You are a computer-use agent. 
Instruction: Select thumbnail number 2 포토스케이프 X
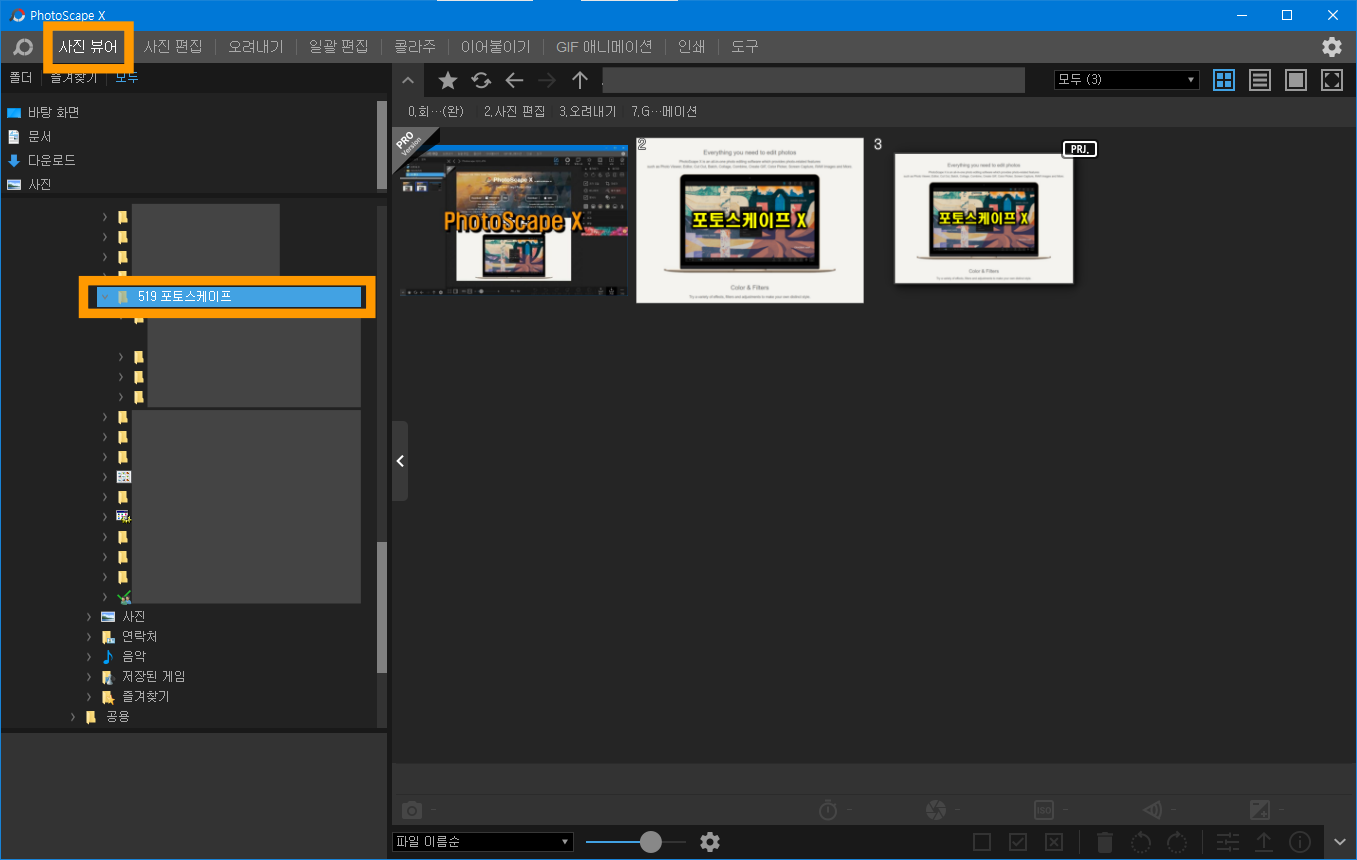750,220
